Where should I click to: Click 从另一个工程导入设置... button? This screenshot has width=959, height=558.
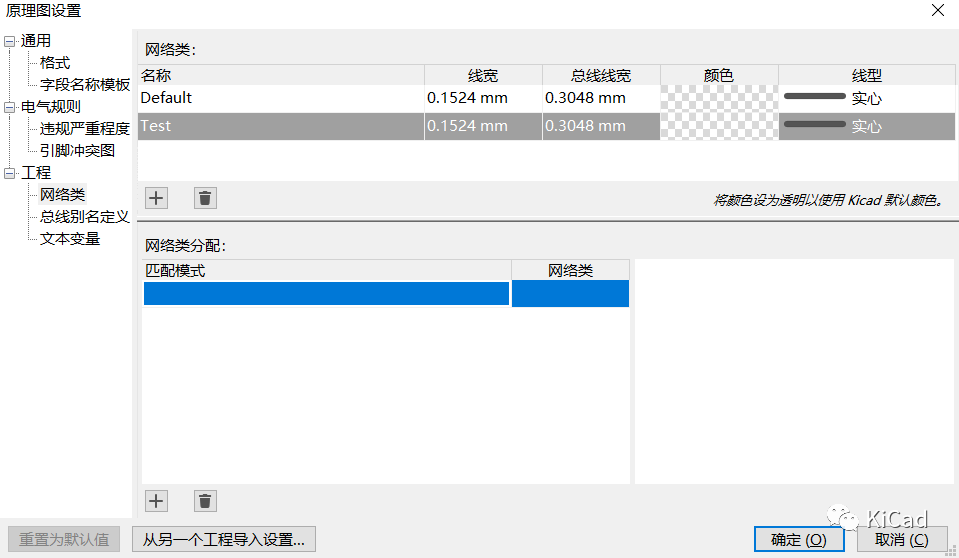click(224, 540)
